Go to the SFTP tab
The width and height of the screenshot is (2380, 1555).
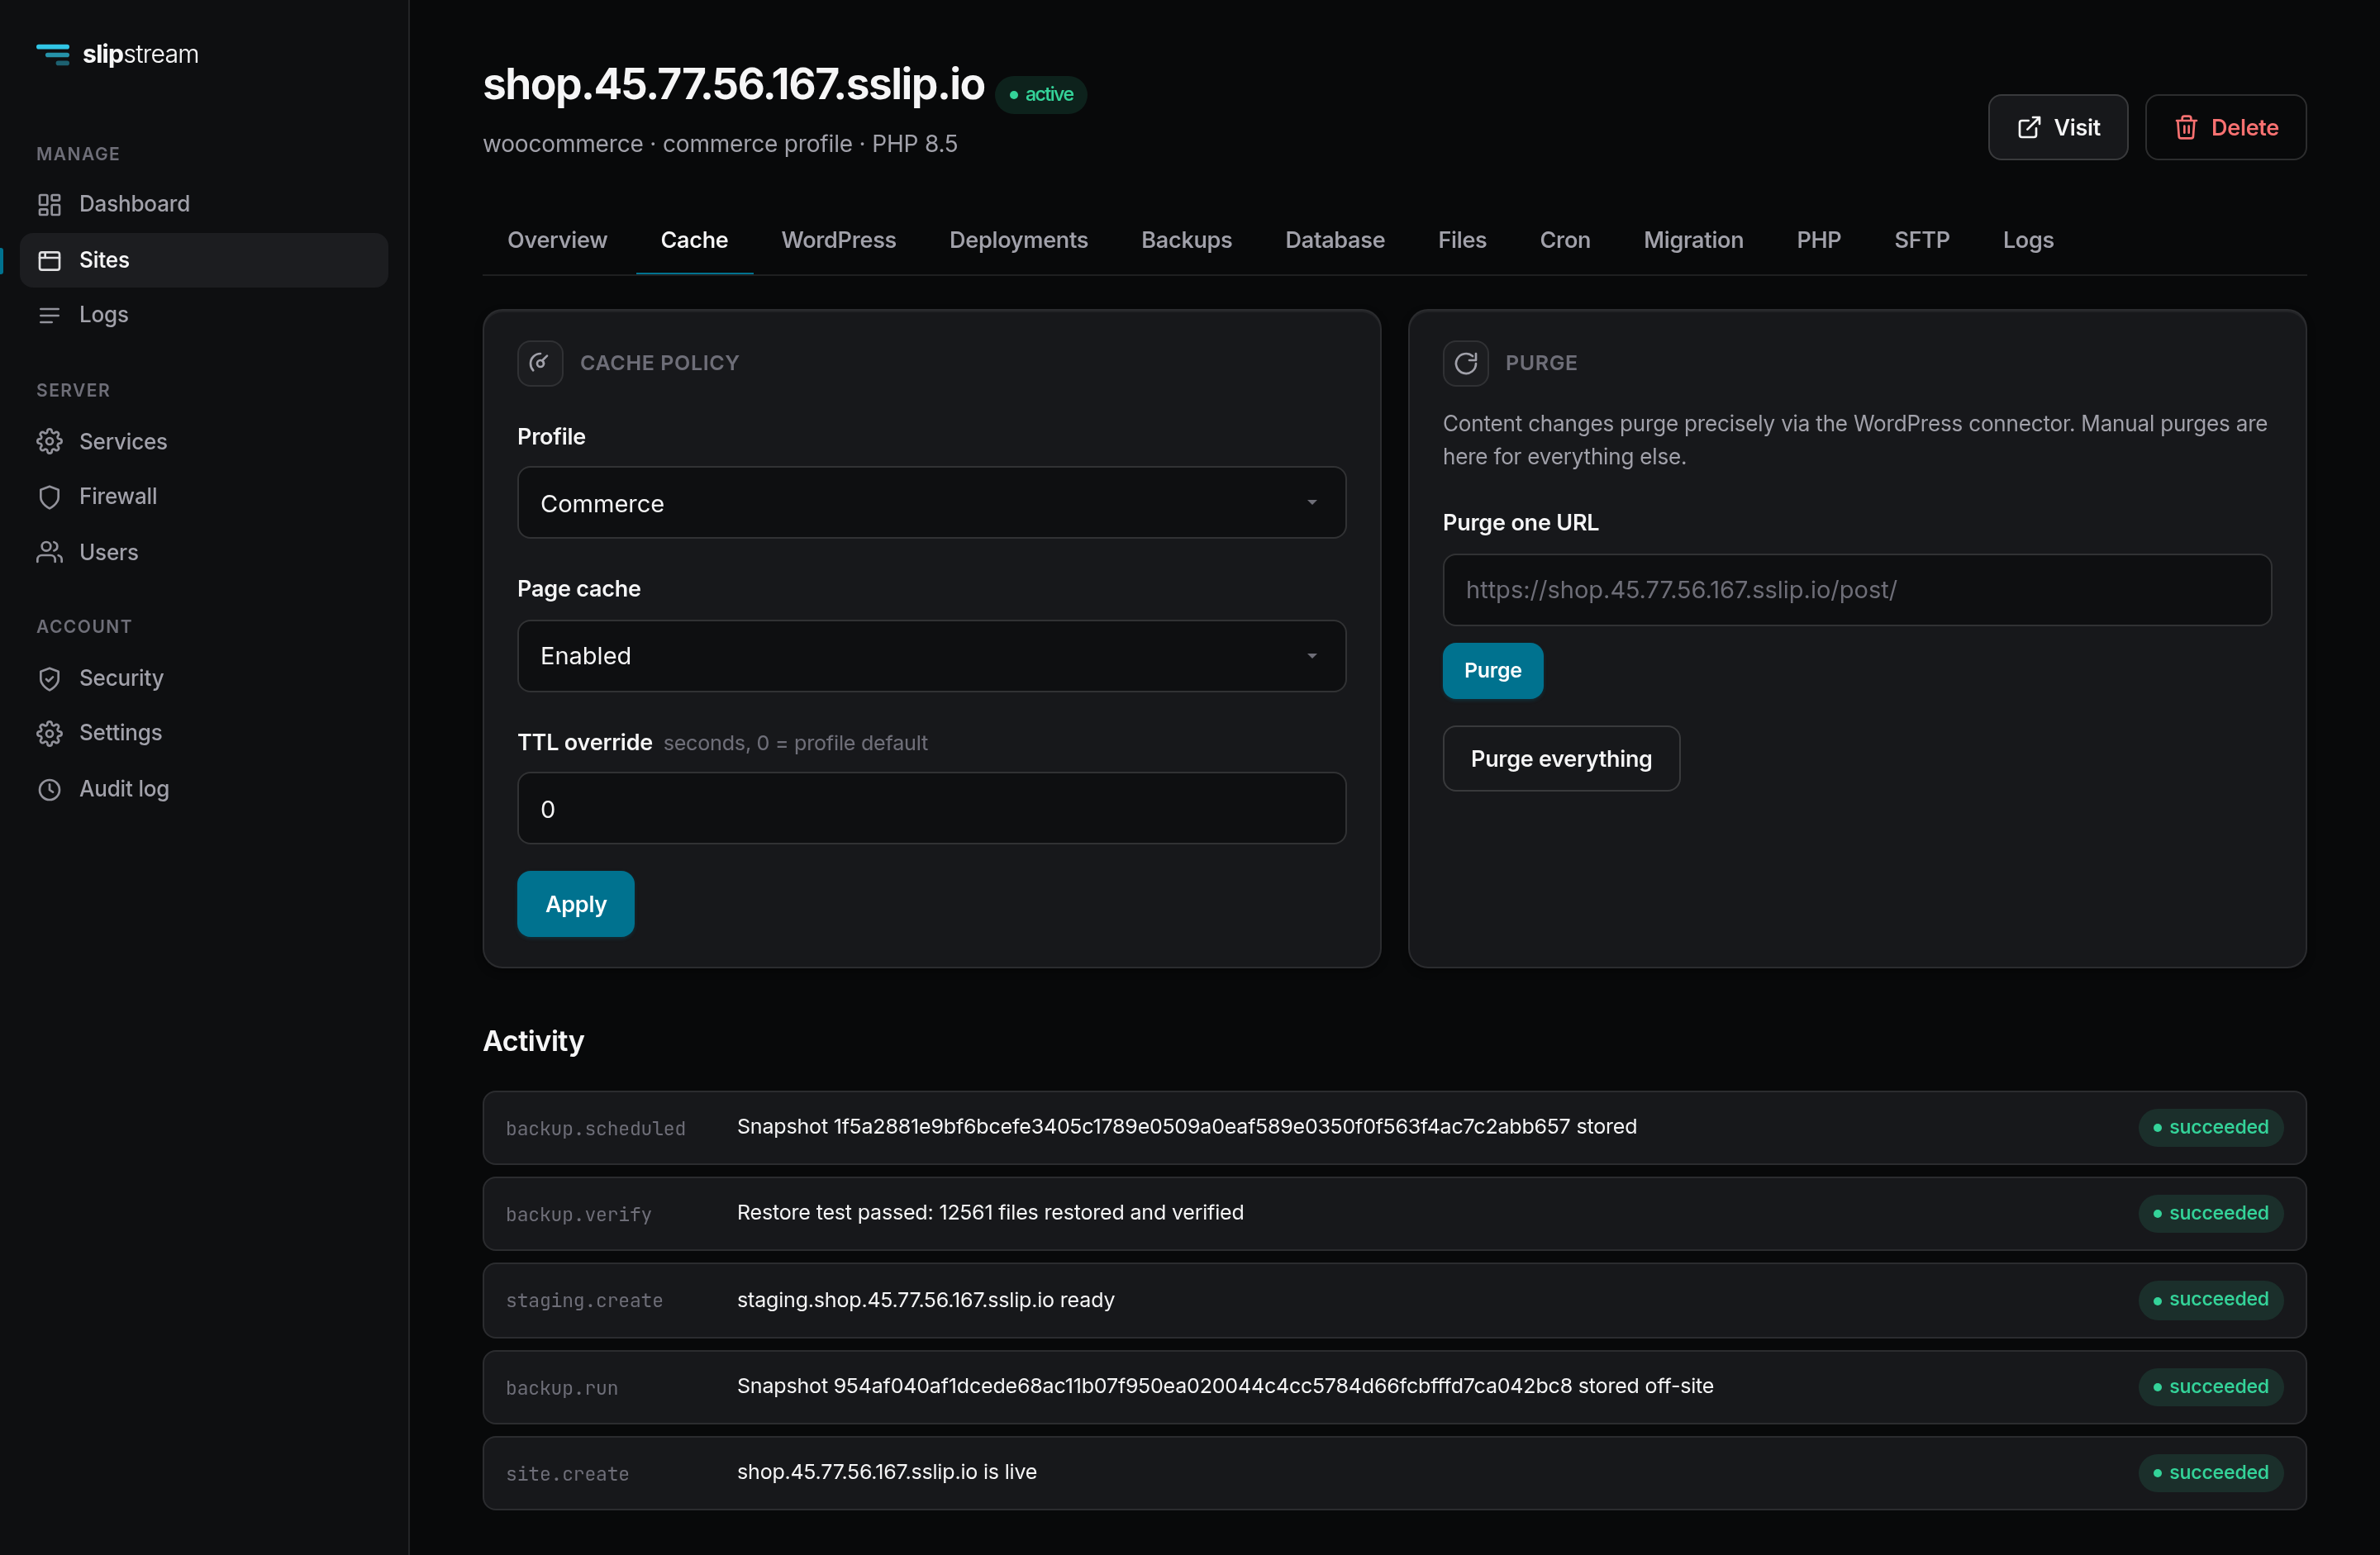1921,240
